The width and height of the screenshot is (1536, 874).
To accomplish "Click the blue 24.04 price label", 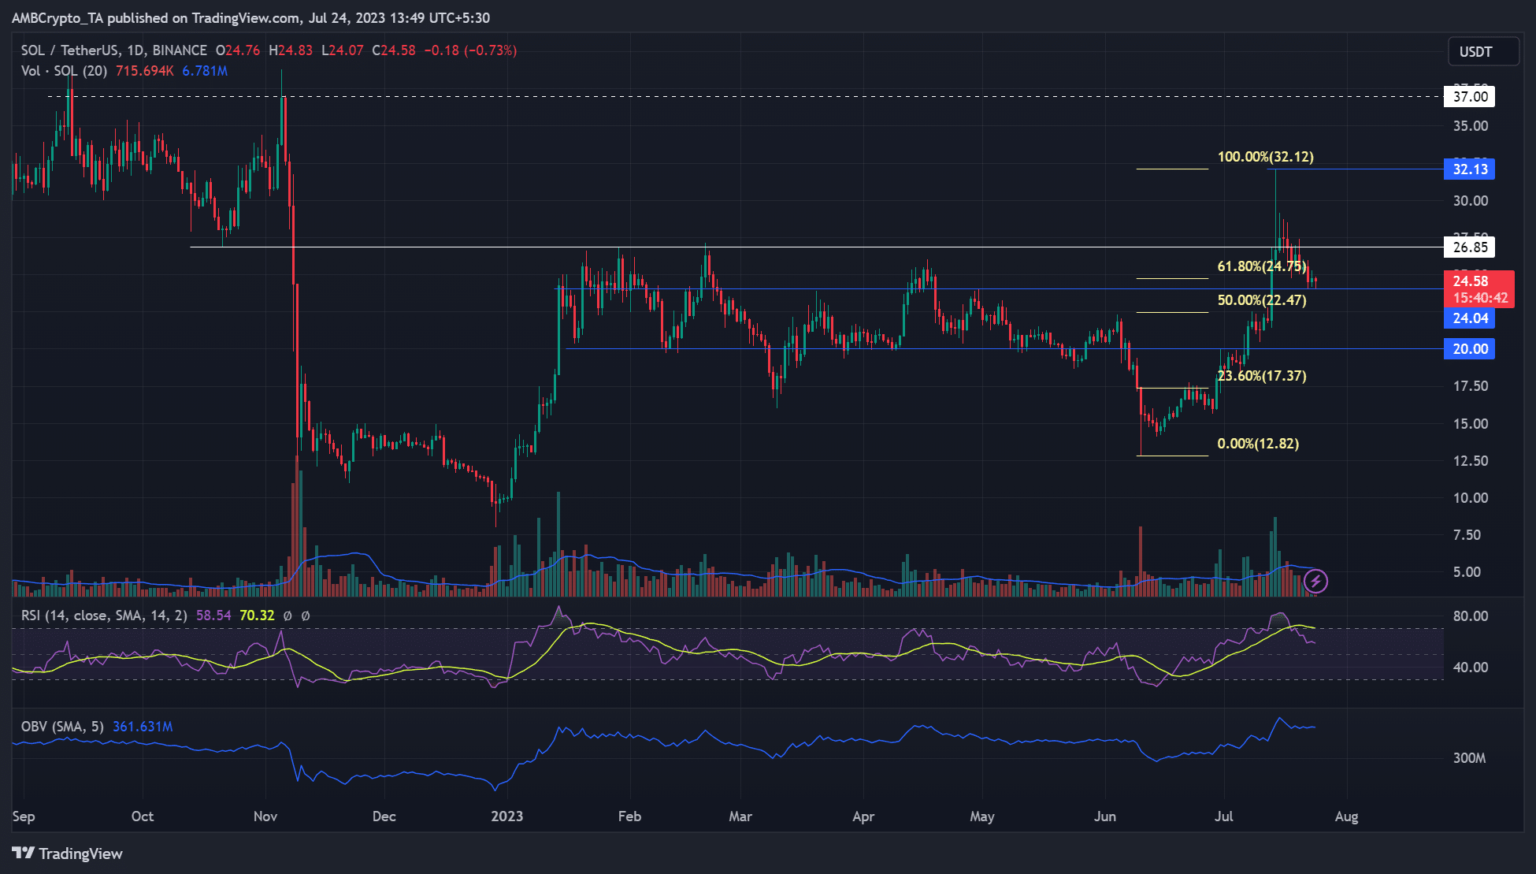I will [1470, 318].
